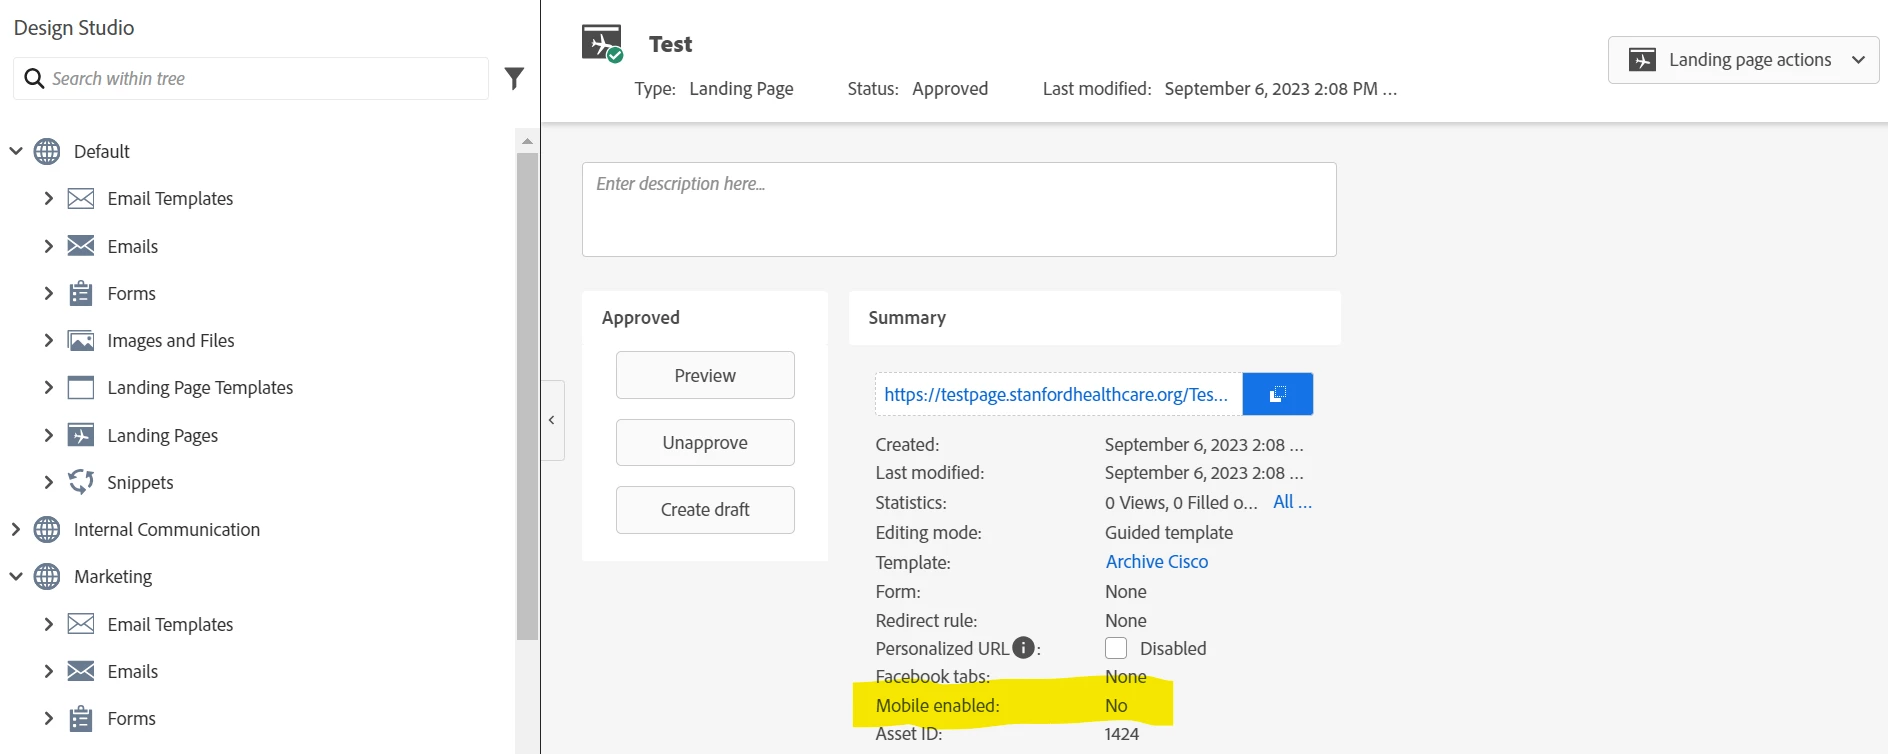Select Email Templates under Default

(x=170, y=199)
